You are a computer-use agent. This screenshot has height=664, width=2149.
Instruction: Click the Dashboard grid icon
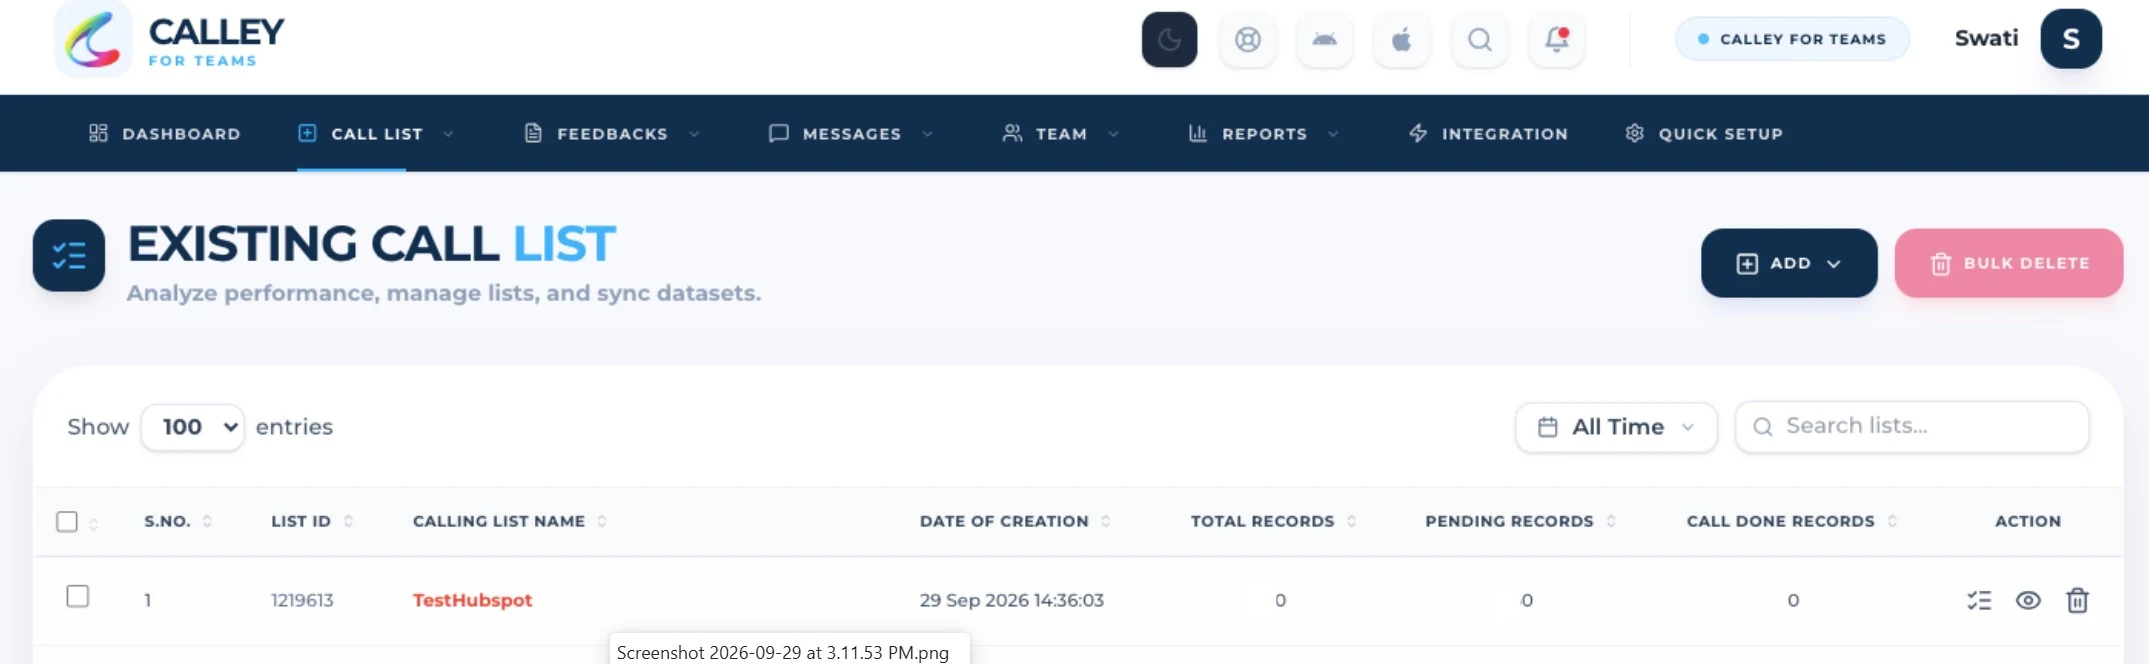pyautogui.click(x=98, y=133)
